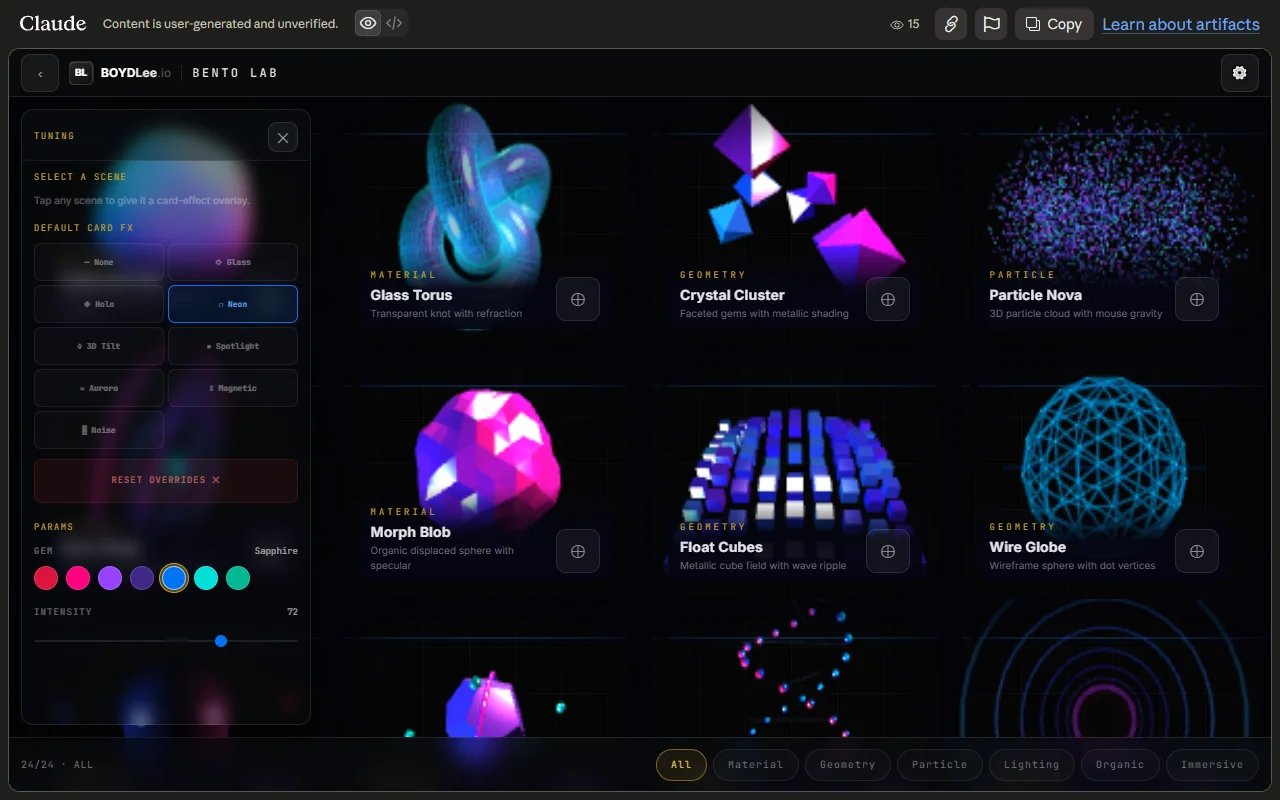Click the Intensity value 72

coord(292,612)
